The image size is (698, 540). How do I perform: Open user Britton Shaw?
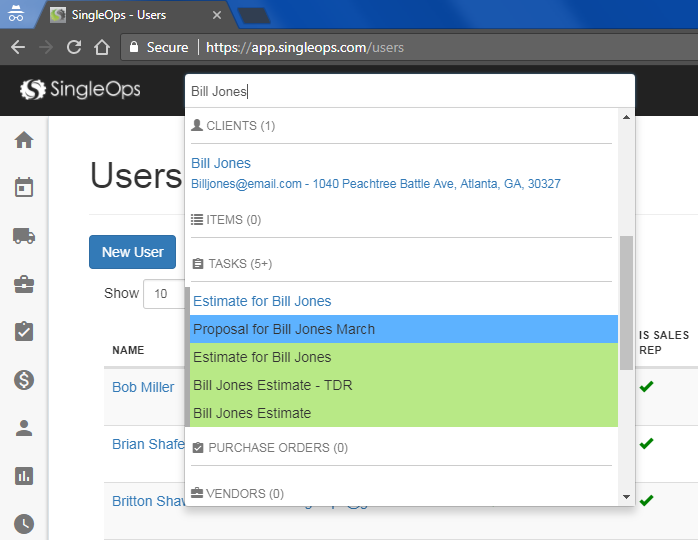click(149, 501)
